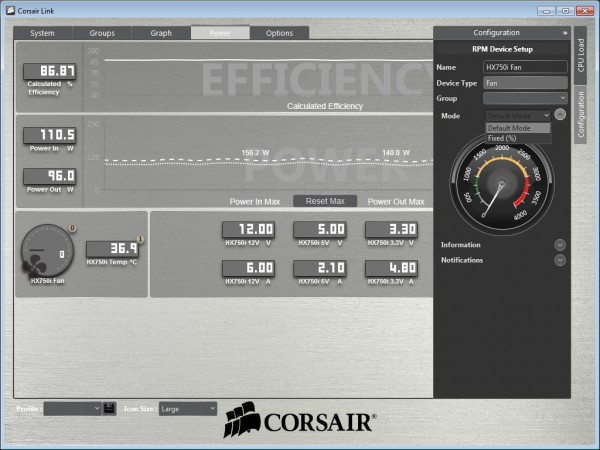
Task: Select the Configuration vertical side tab
Action: (x=580, y=114)
